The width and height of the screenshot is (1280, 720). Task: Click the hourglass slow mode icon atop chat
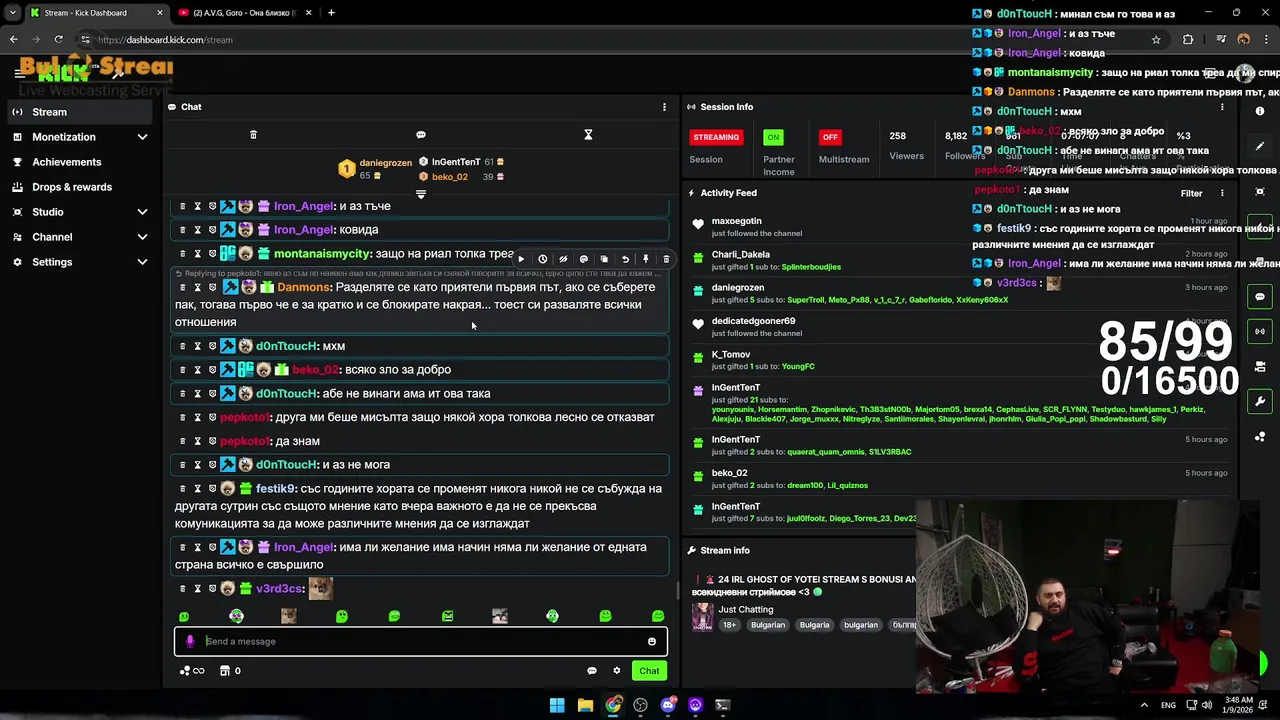[x=588, y=135]
